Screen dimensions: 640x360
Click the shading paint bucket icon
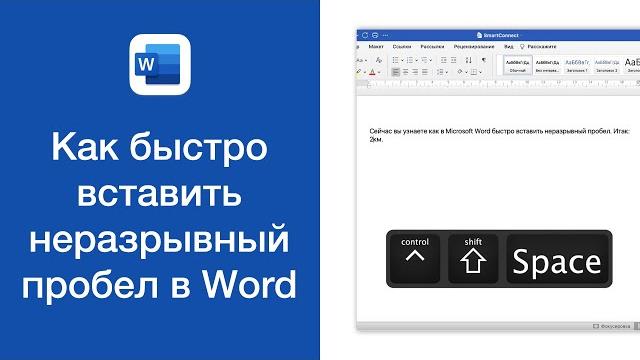pyautogui.click(x=460, y=71)
